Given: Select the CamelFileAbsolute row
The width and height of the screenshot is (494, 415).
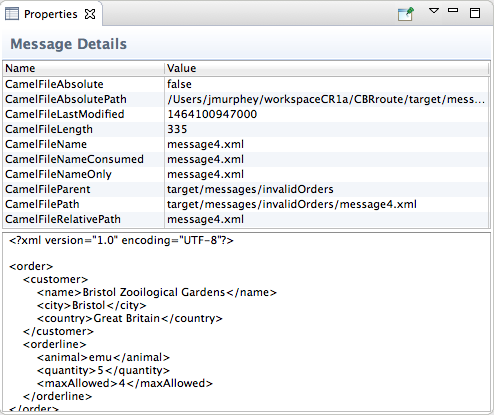Looking at the screenshot, I should [x=246, y=84].
